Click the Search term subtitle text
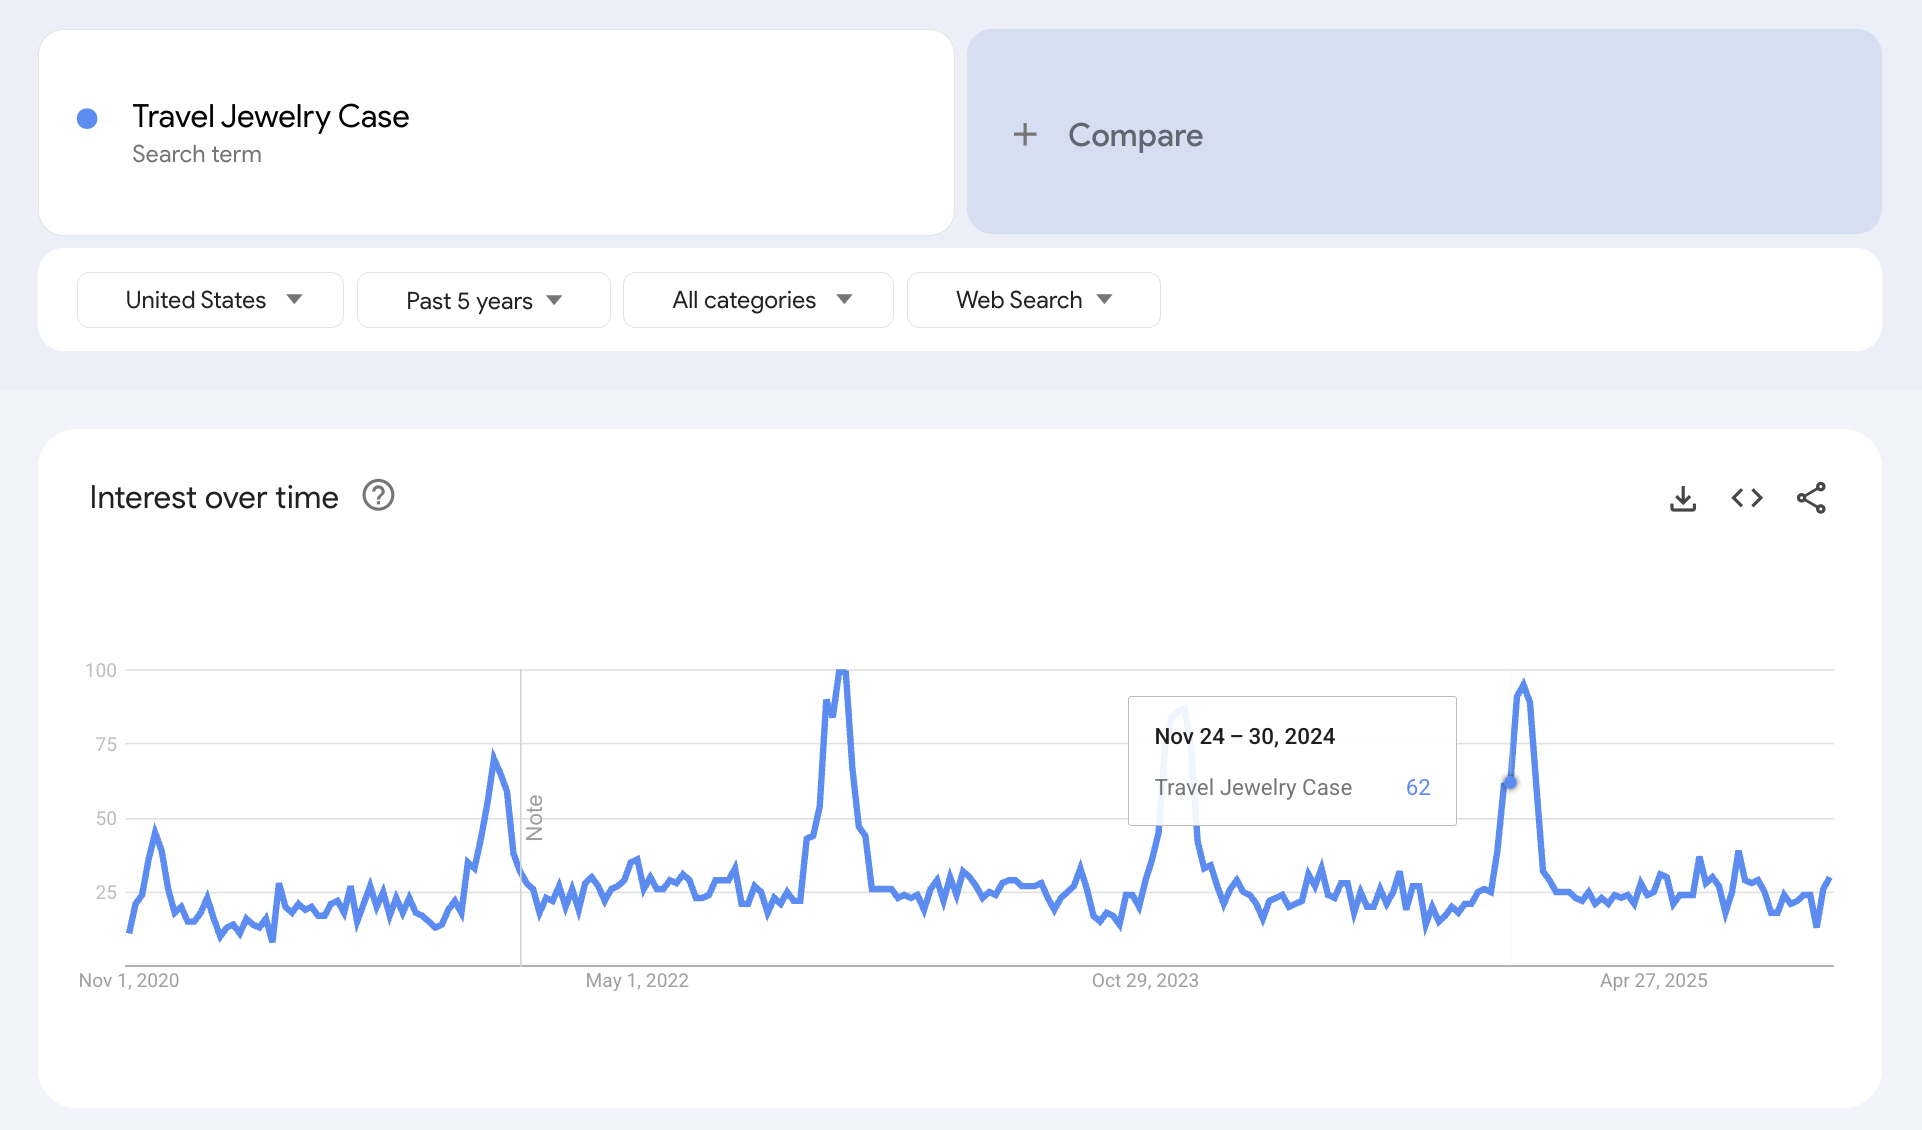This screenshot has height=1130, width=1922. 197,155
